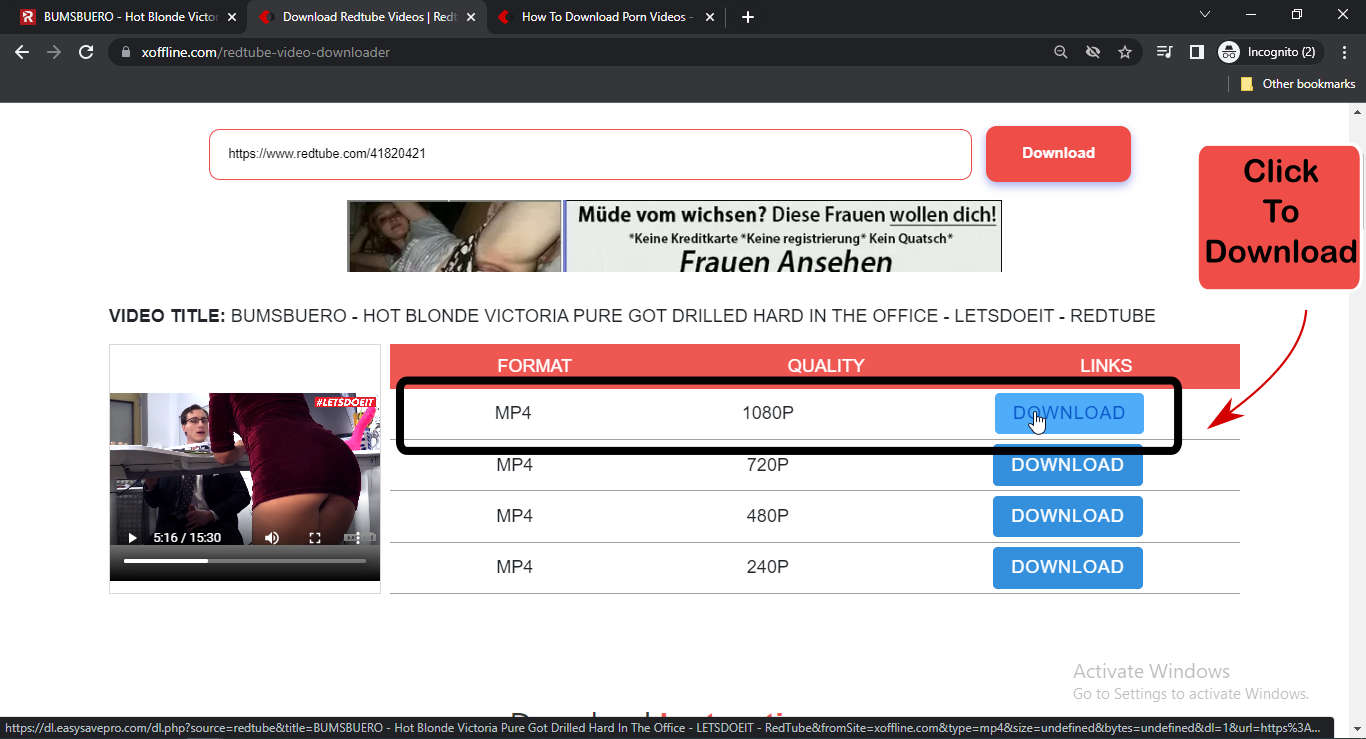
Task: Click the browser forward arrow
Action: (x=54, y=52)
